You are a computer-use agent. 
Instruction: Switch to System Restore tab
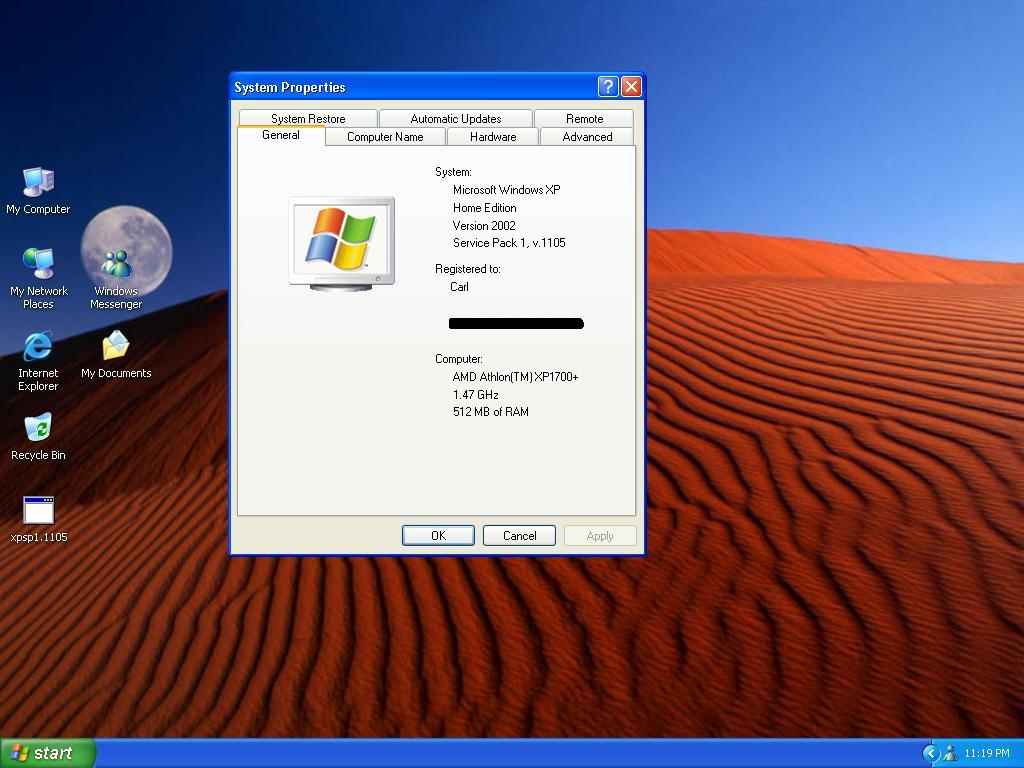point(308,118)
